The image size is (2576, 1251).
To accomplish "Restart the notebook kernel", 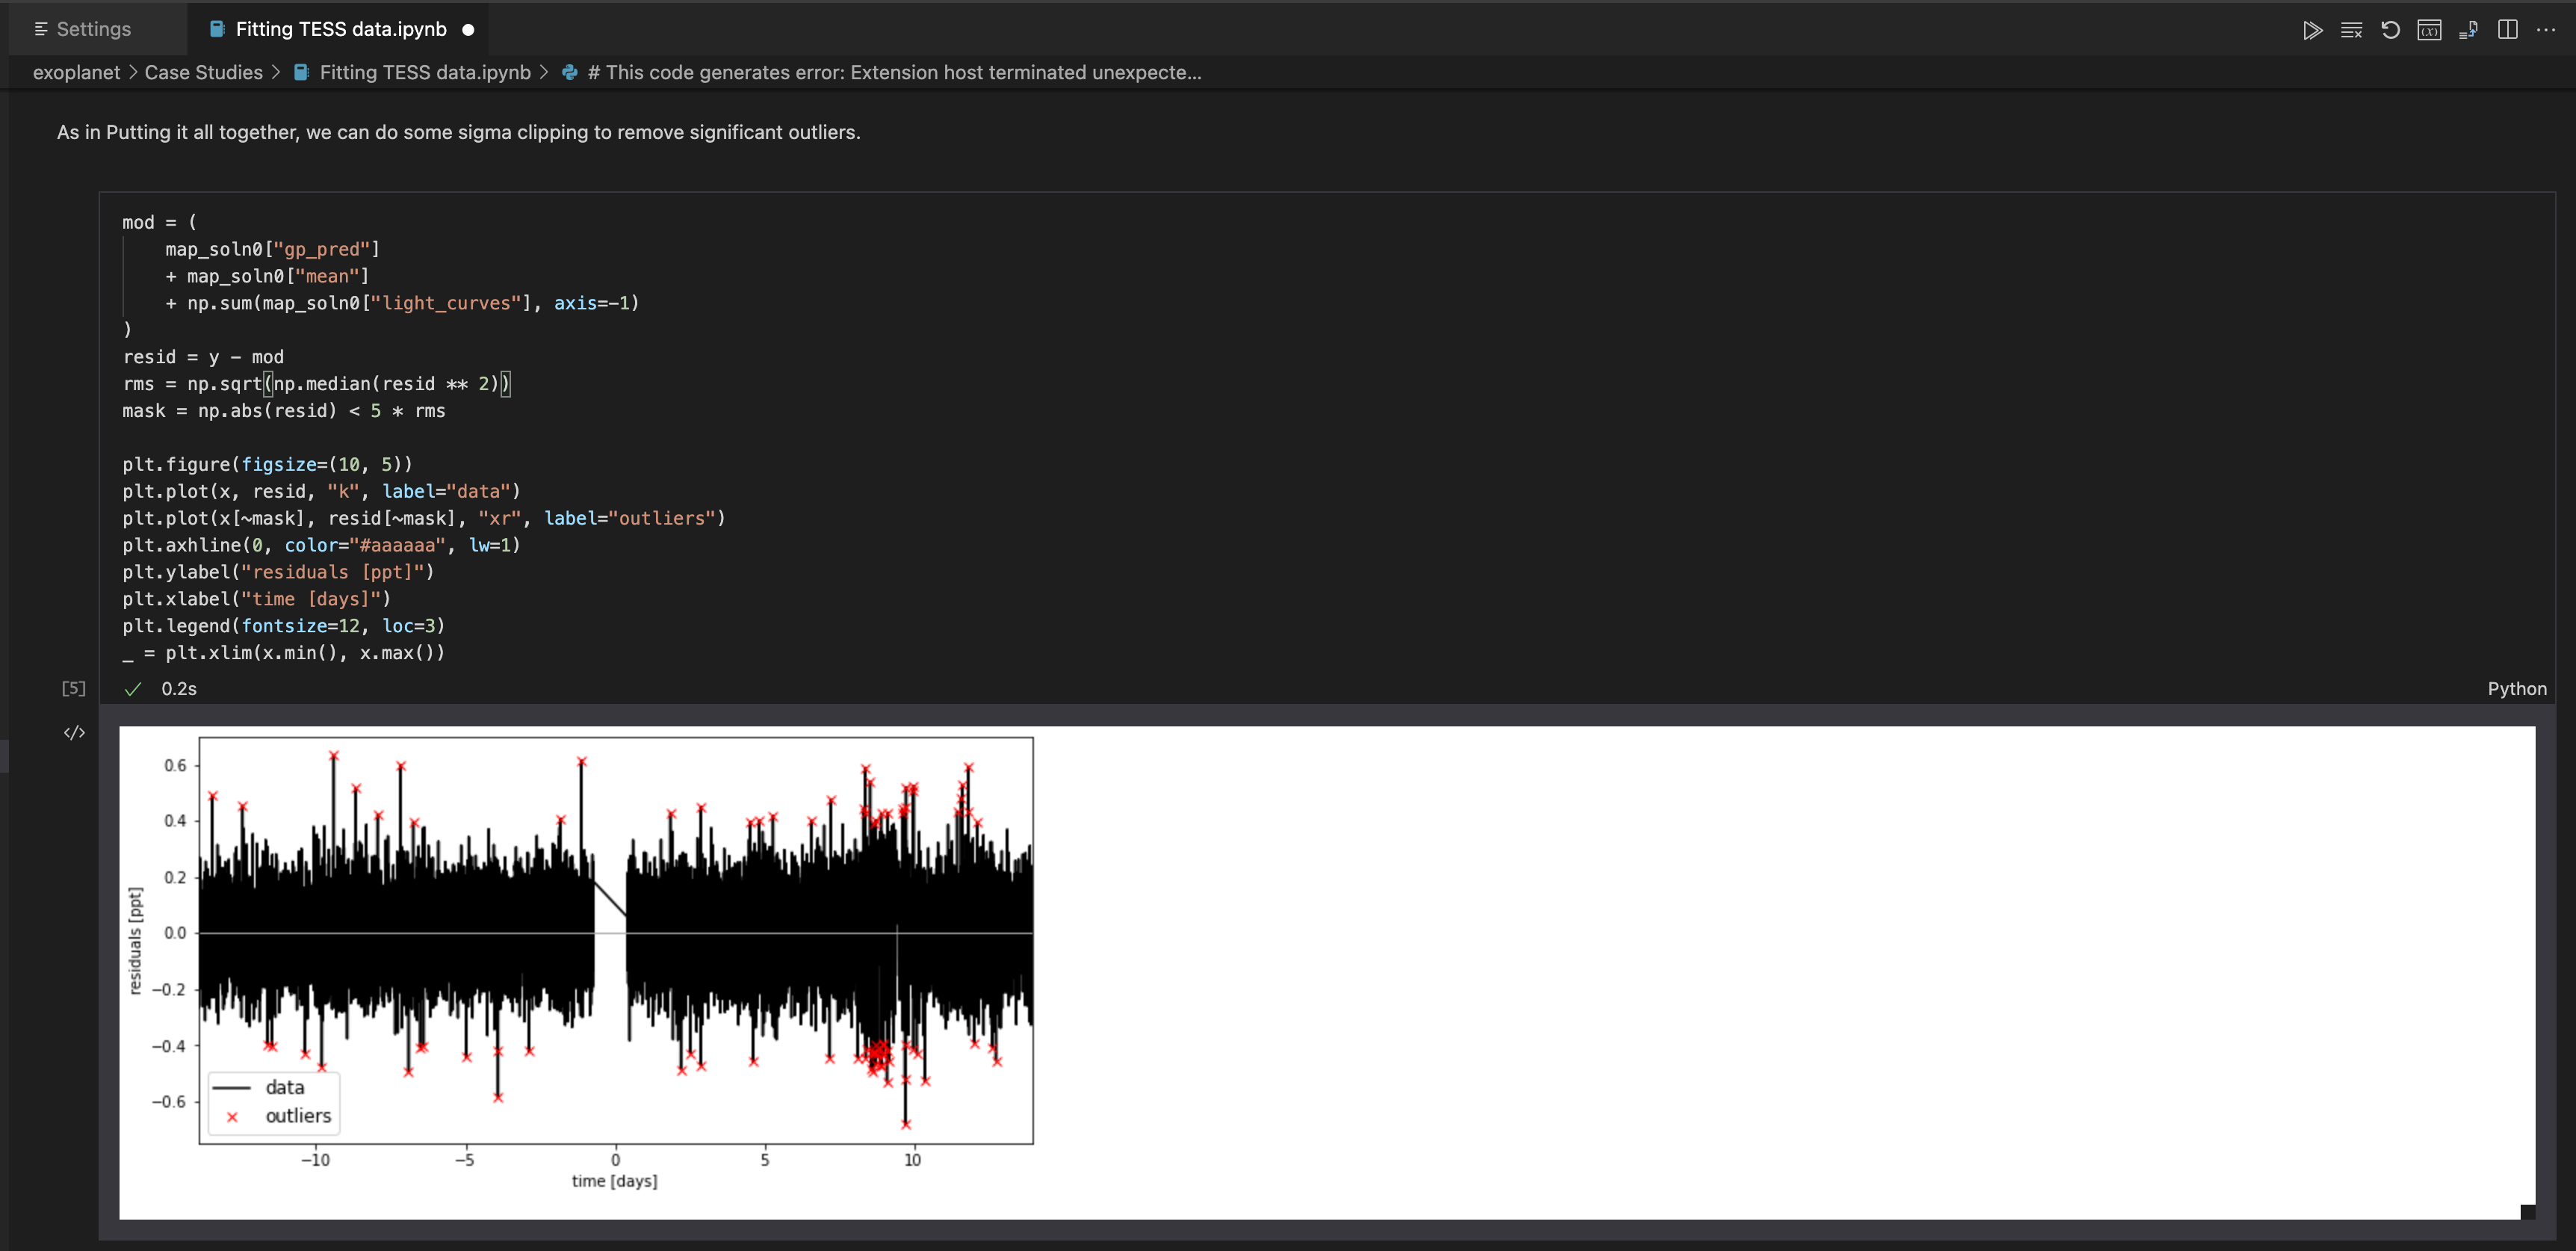I will click(2391, 29).
